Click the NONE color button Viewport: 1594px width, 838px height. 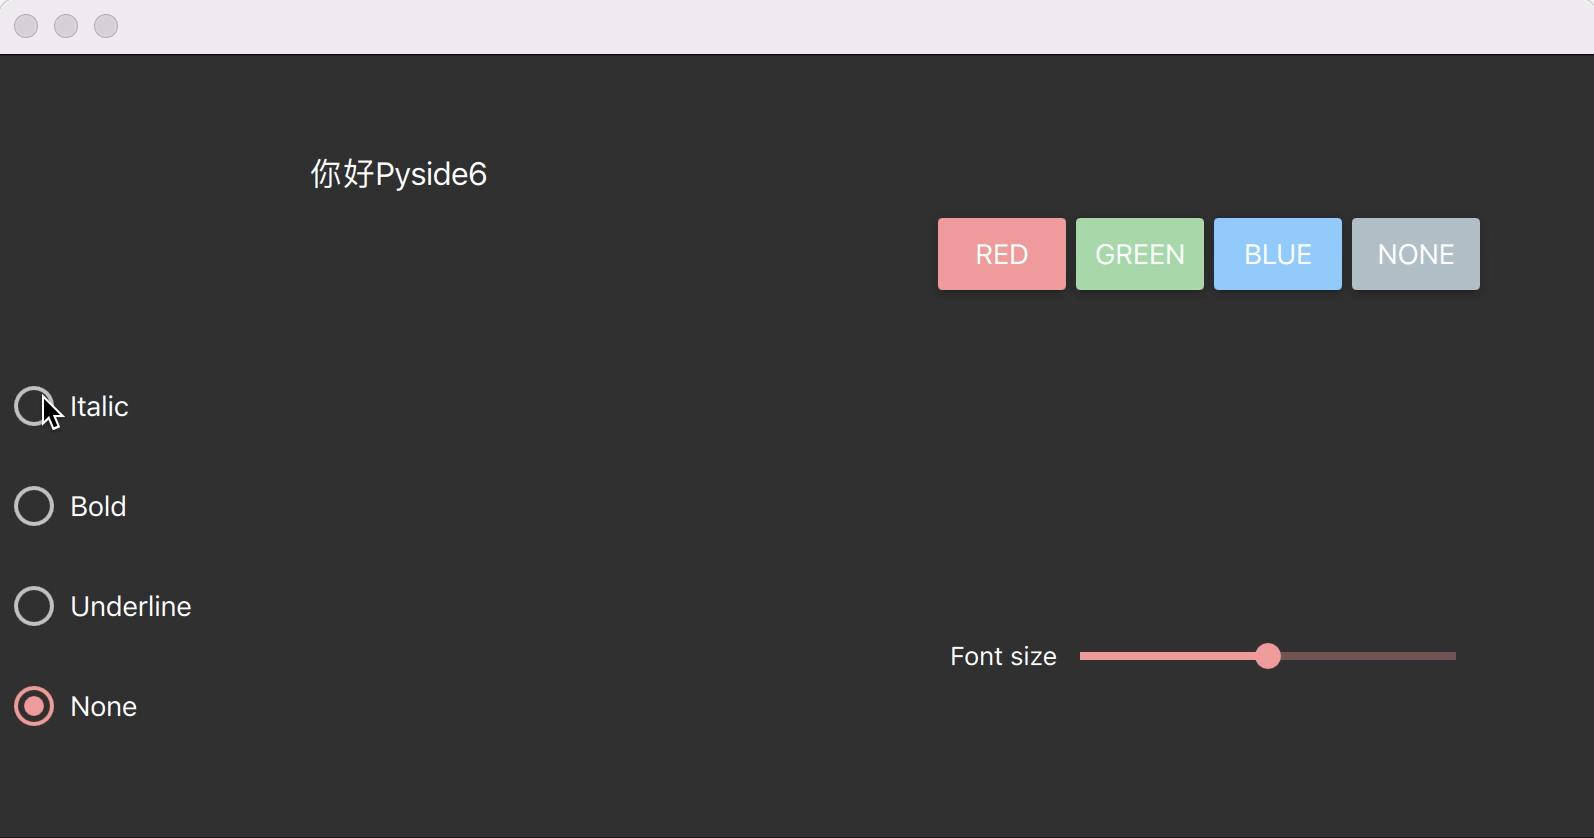pos(1414,254)
